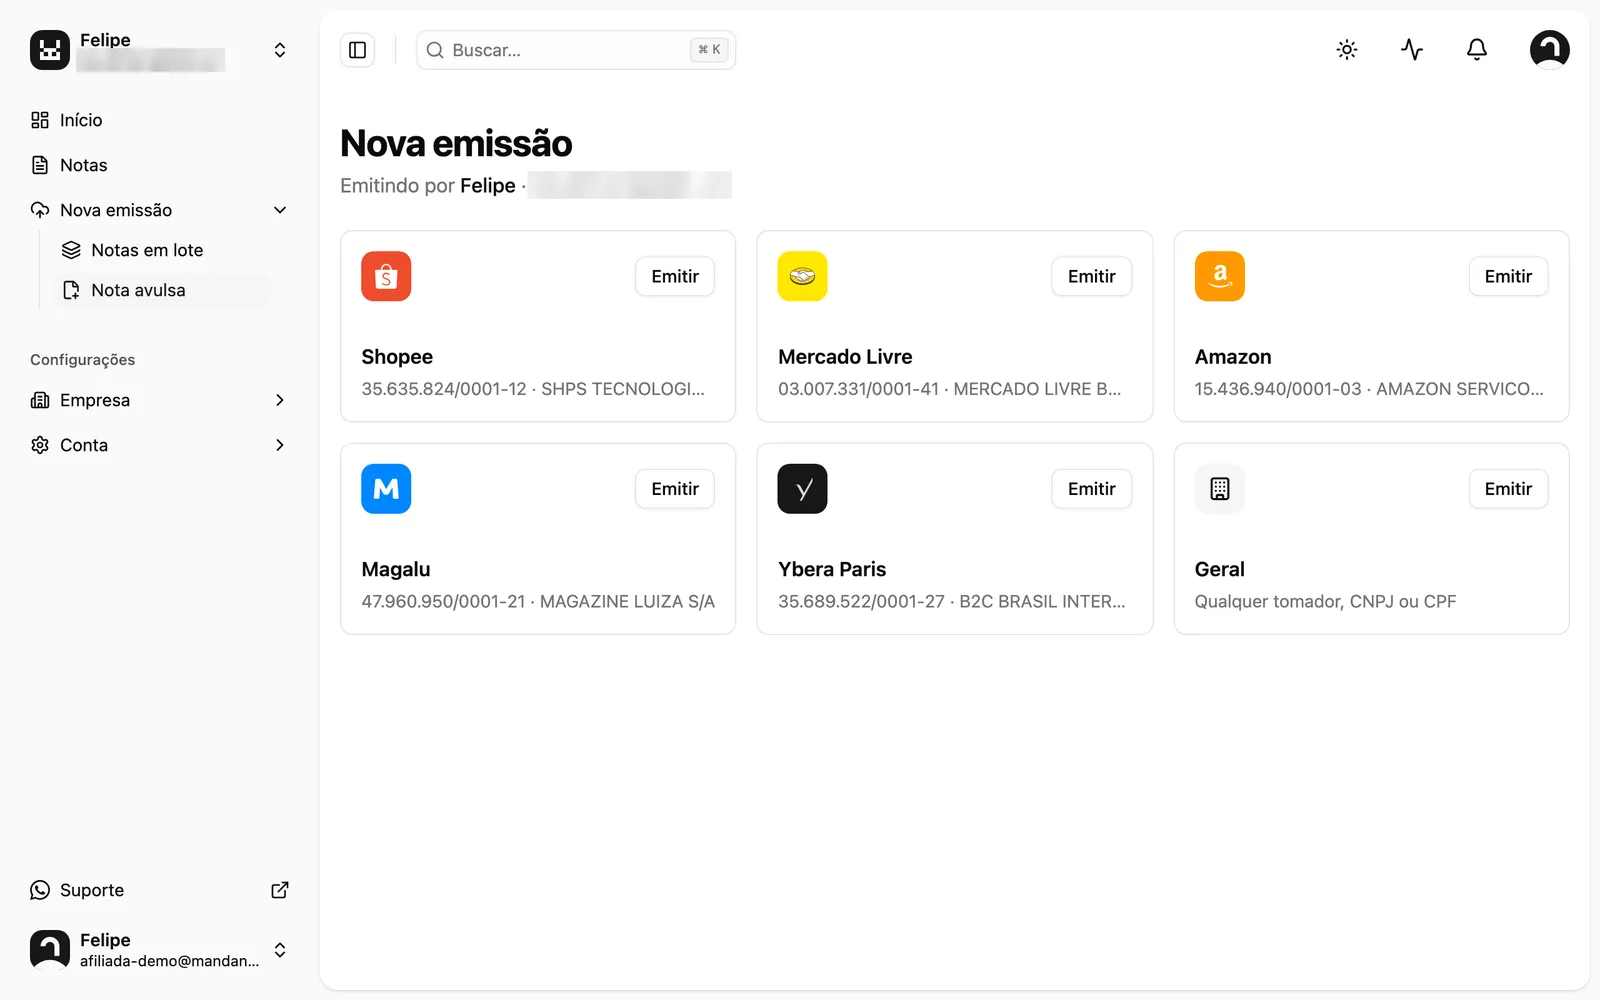Toggle the sidebar panel icon
Screen dimensions: 1600x1000
[357, 50]
